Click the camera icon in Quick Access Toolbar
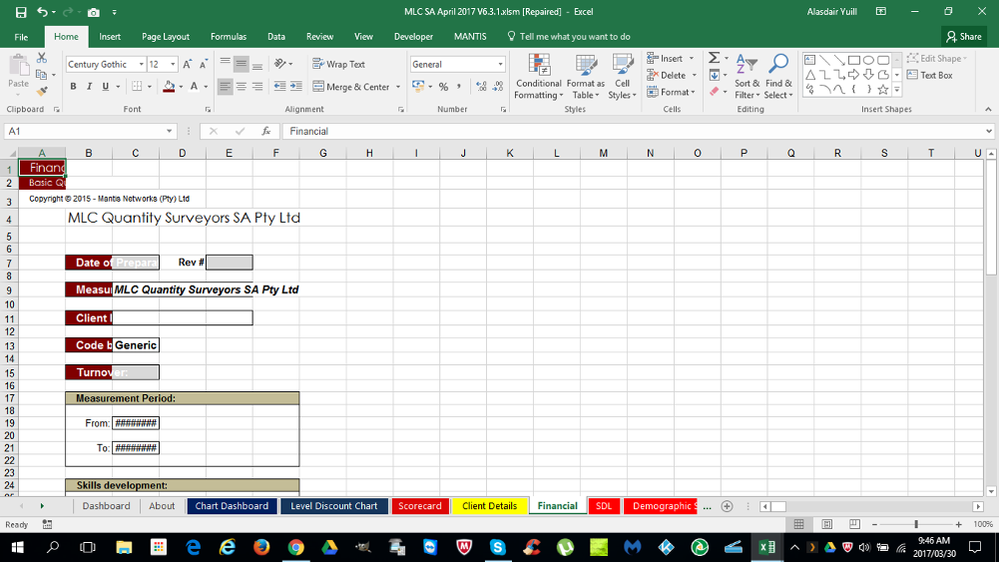This screenshot has height=562, width=999. point(93,12)
